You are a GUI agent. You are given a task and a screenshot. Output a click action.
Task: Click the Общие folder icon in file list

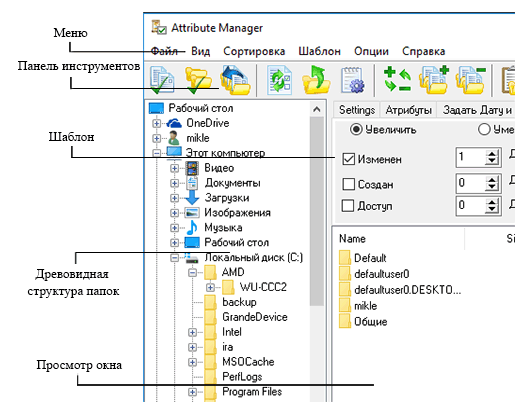(x=345, y=321)
